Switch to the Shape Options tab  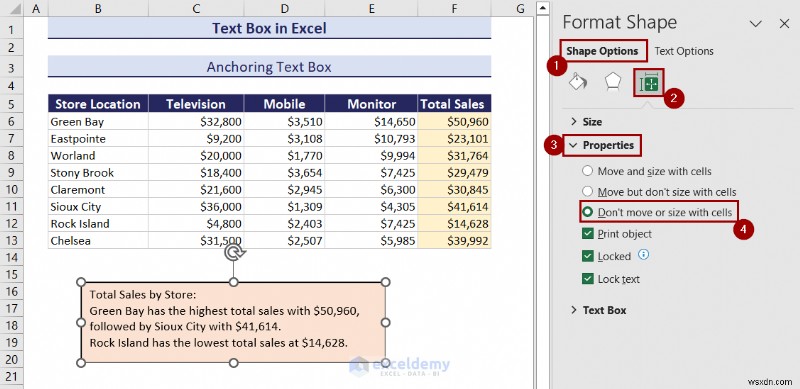pos(602,51)
